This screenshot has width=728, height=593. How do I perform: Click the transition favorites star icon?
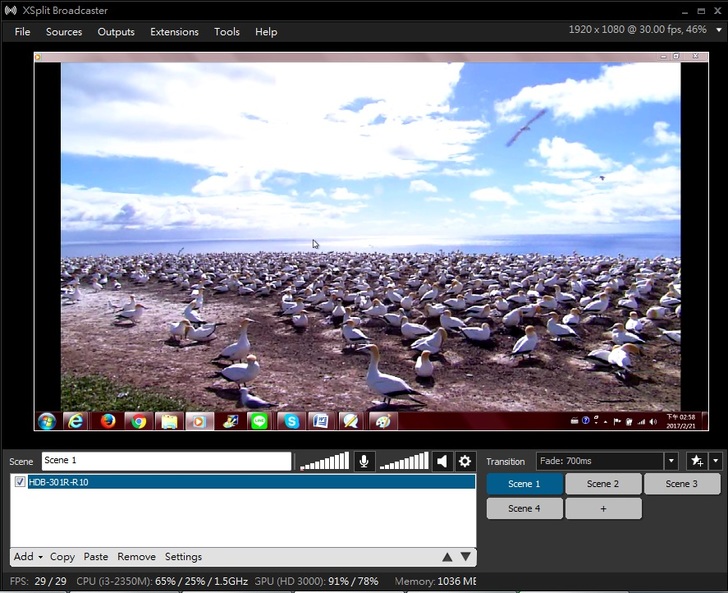696,461
